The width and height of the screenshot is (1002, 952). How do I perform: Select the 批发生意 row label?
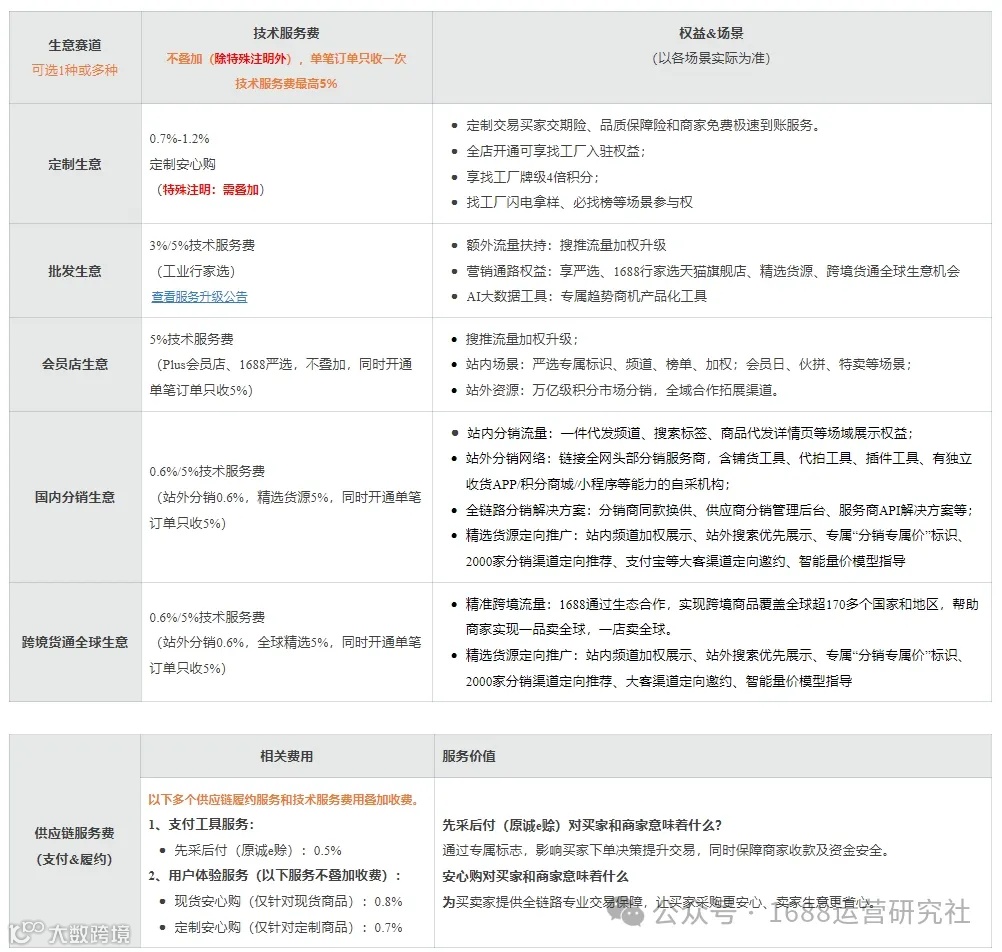(75, 271)
